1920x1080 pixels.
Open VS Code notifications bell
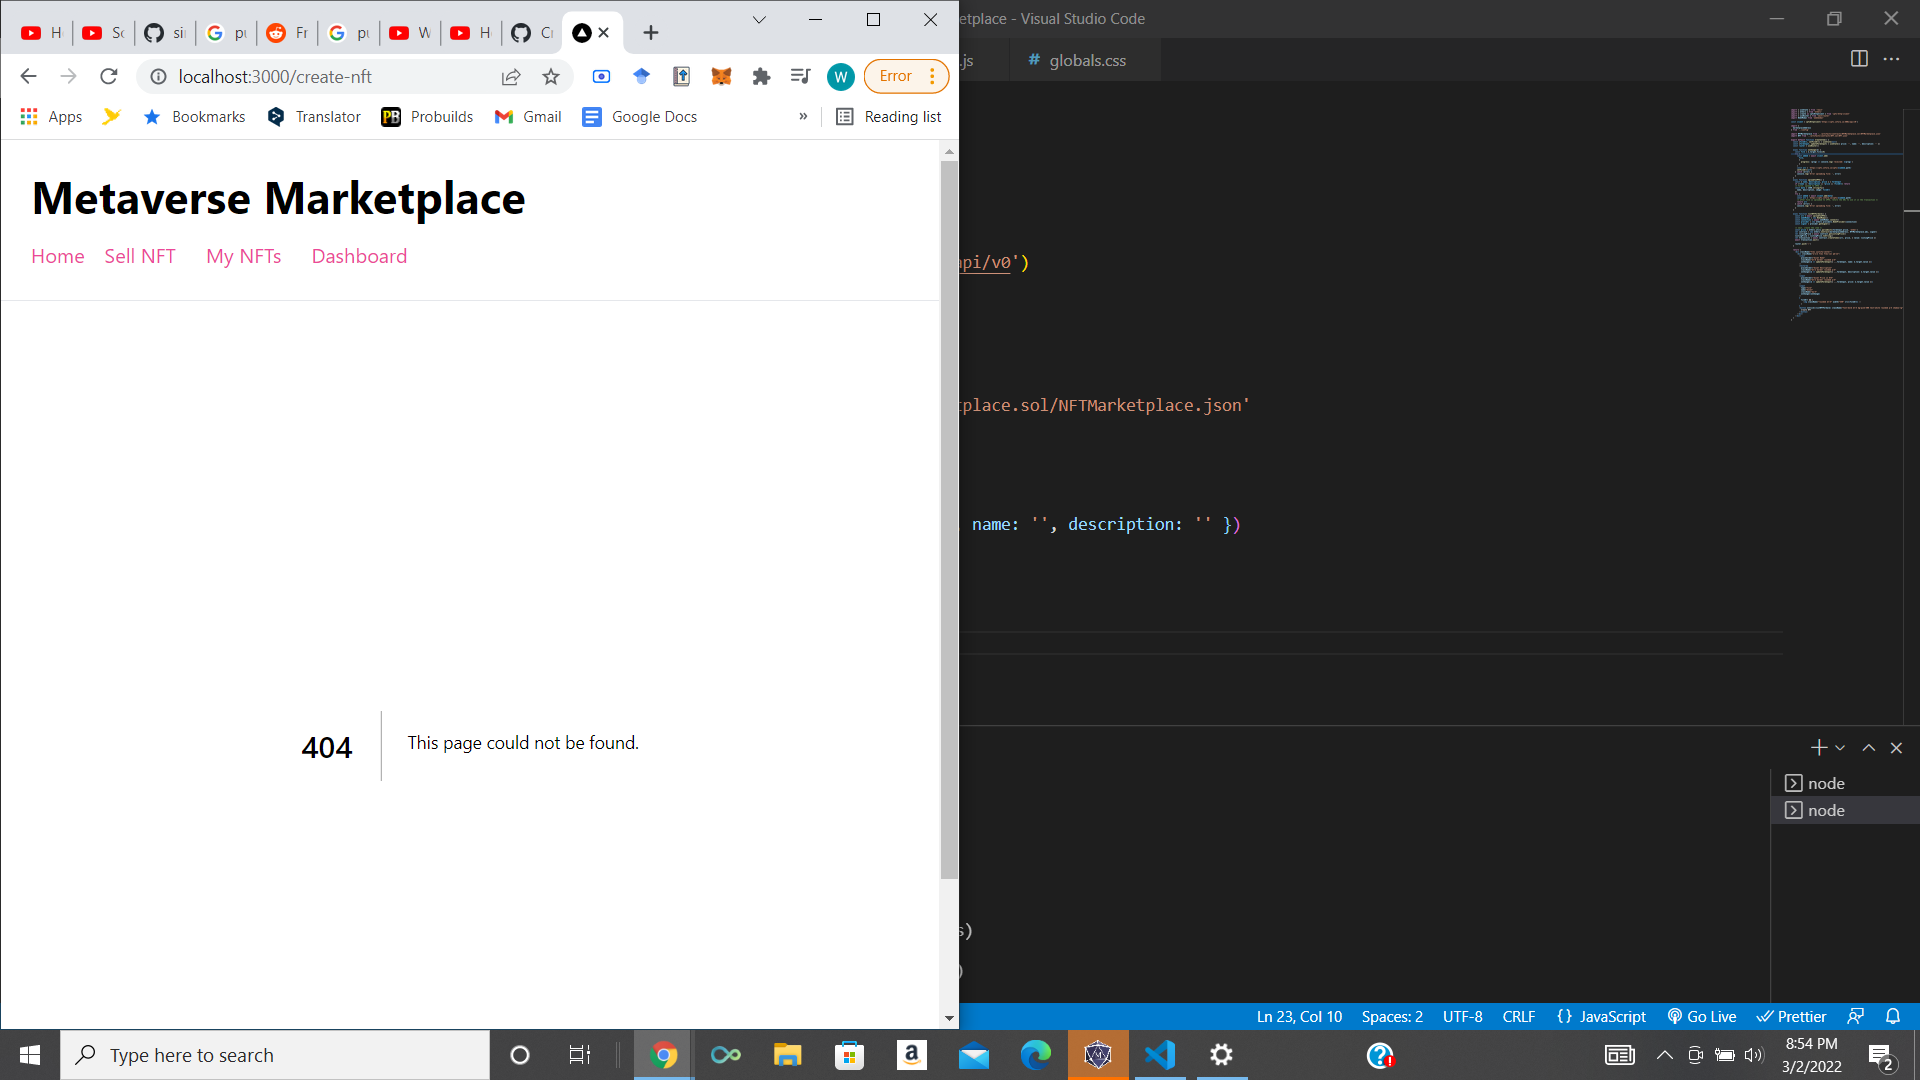pos(1893,1016)
